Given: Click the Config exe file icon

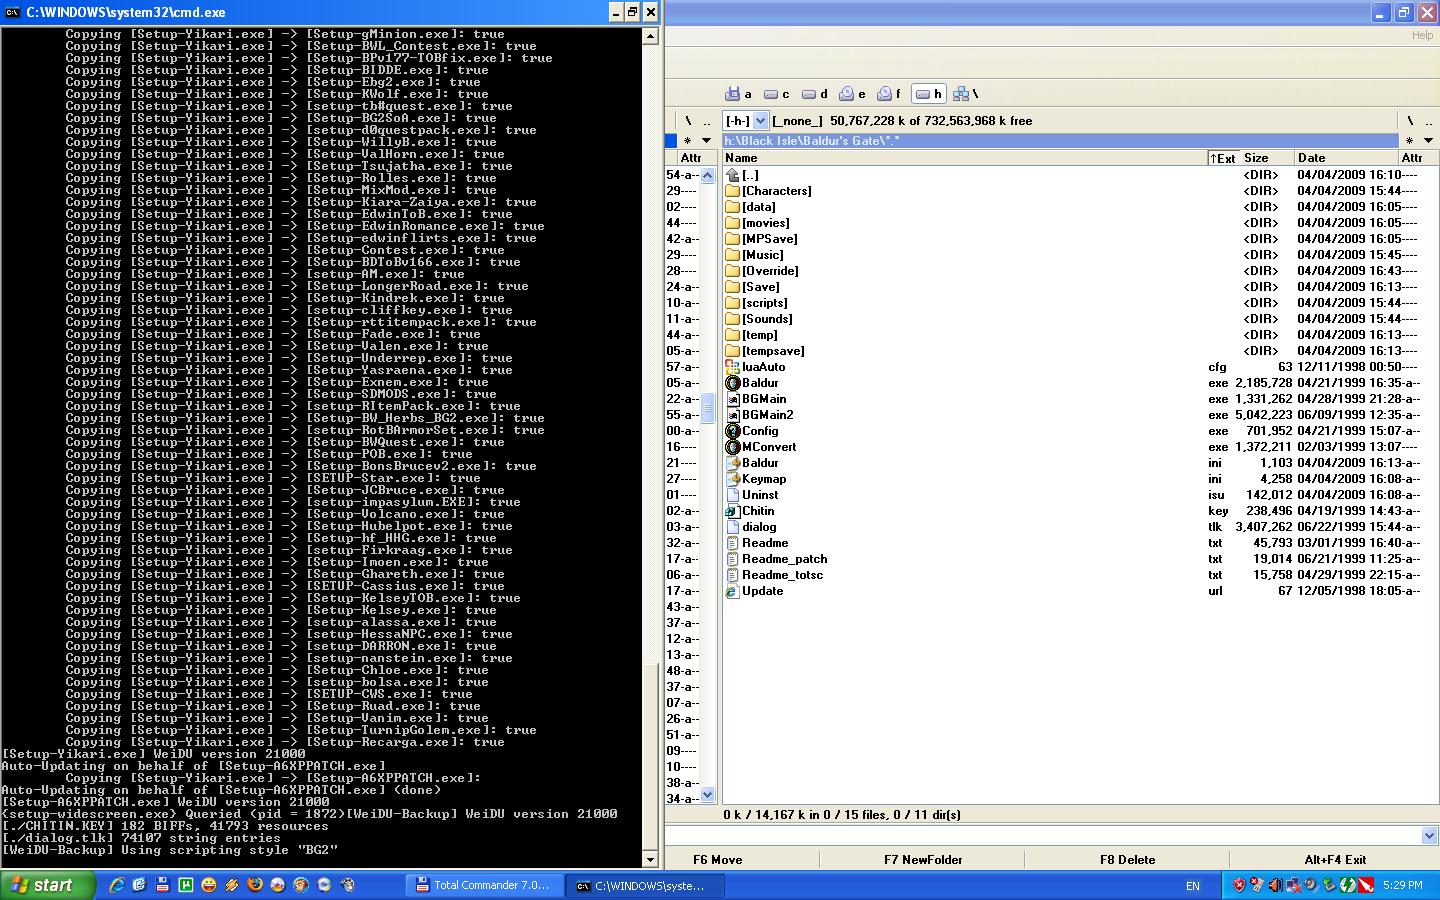Looking at the screenshot, I should click(x=732, y=431).
